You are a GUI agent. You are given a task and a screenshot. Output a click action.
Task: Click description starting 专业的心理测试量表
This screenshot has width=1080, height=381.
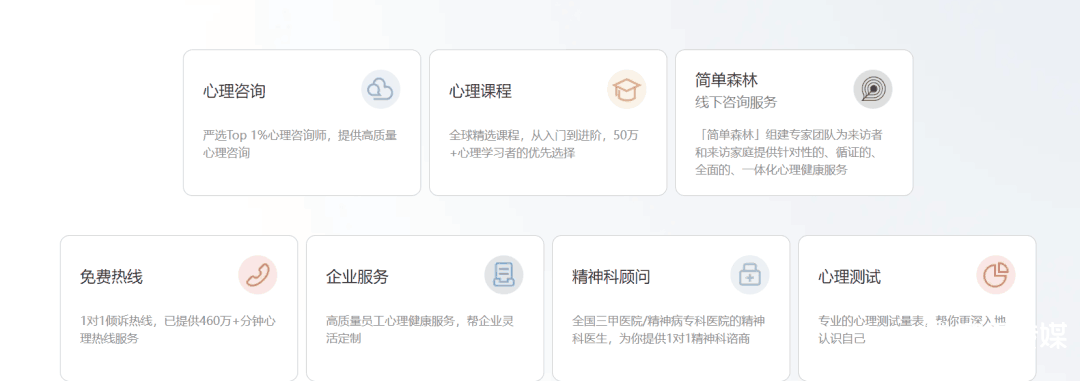tap(912, 329)
